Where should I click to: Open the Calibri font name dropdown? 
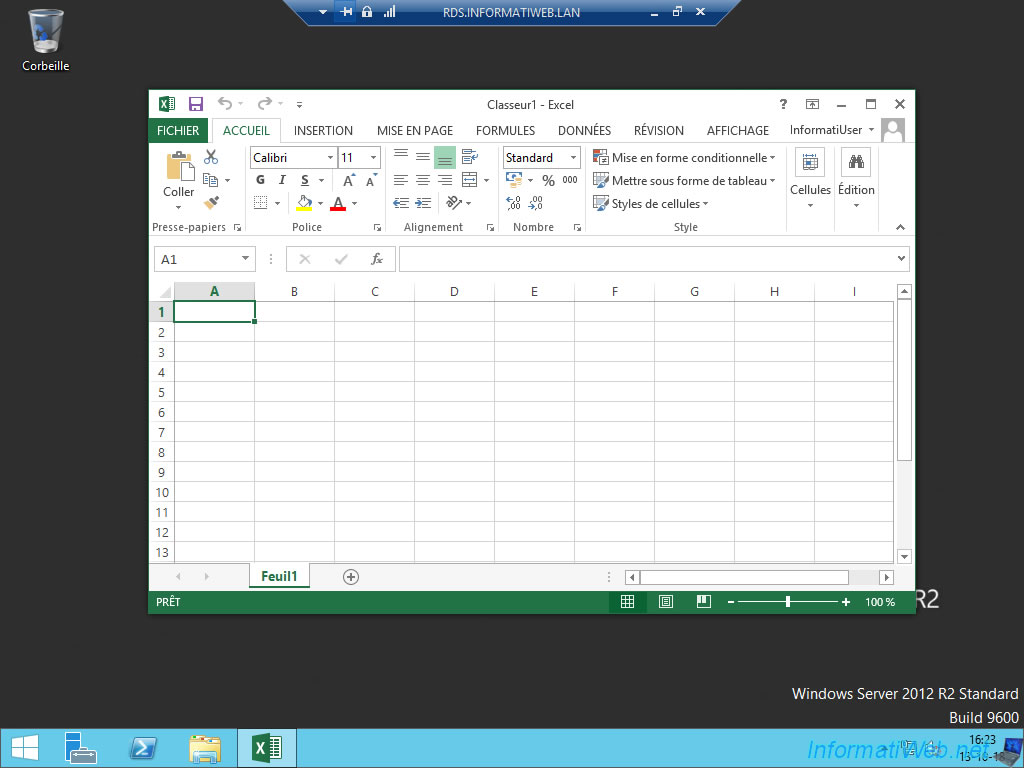(330, 157)
